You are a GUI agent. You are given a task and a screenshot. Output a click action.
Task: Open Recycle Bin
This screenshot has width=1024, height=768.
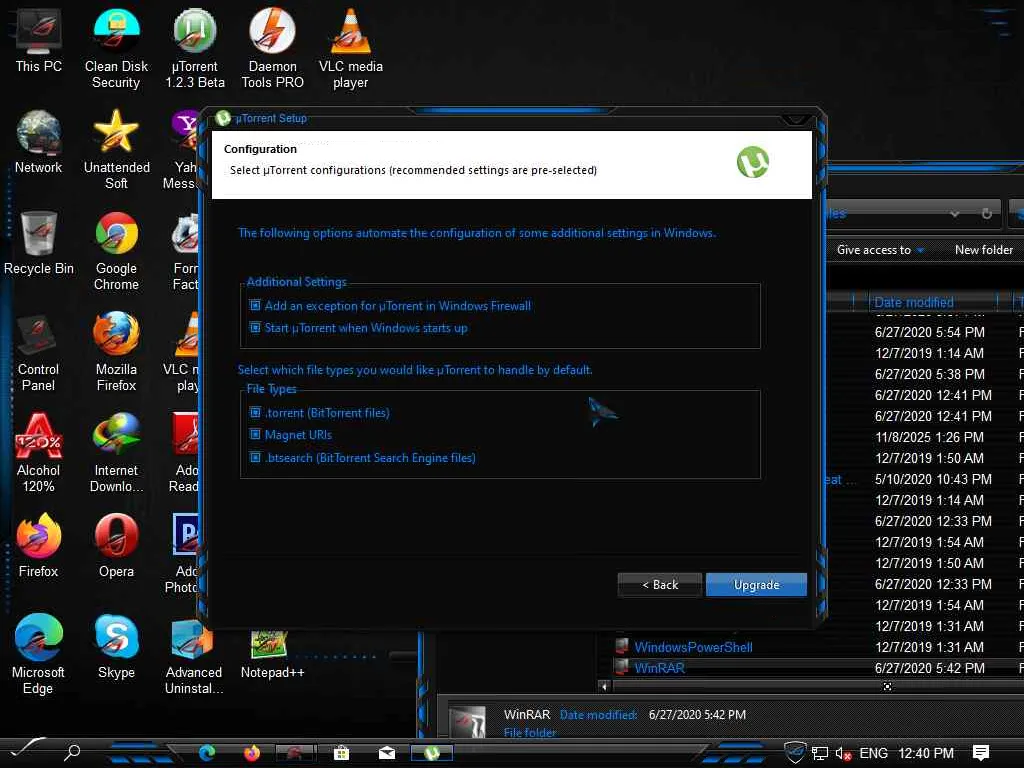click(39, 243)
